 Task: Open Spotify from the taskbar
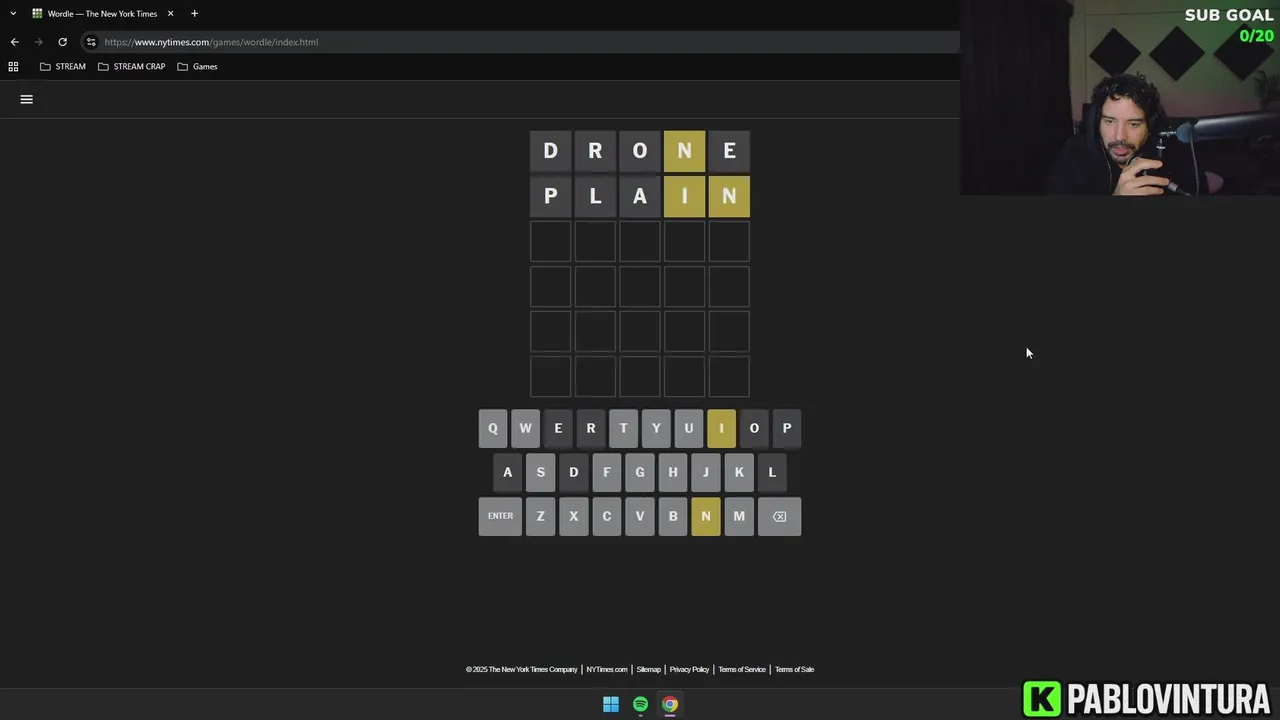pyautogui.click(x=640, y=704)
